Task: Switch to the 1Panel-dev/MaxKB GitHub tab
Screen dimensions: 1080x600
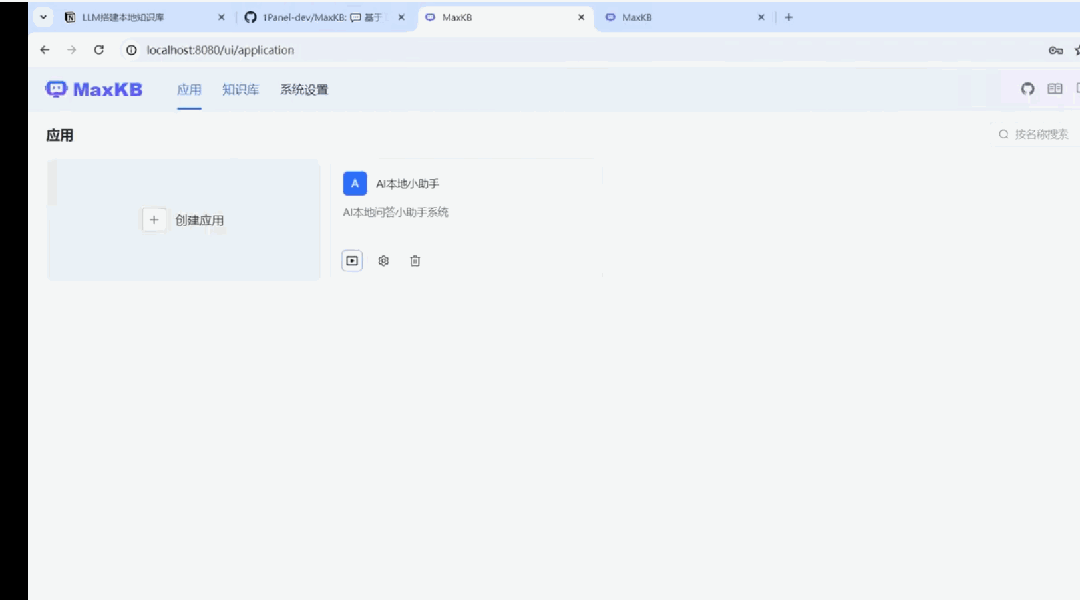Action: (x=324, y=17)
